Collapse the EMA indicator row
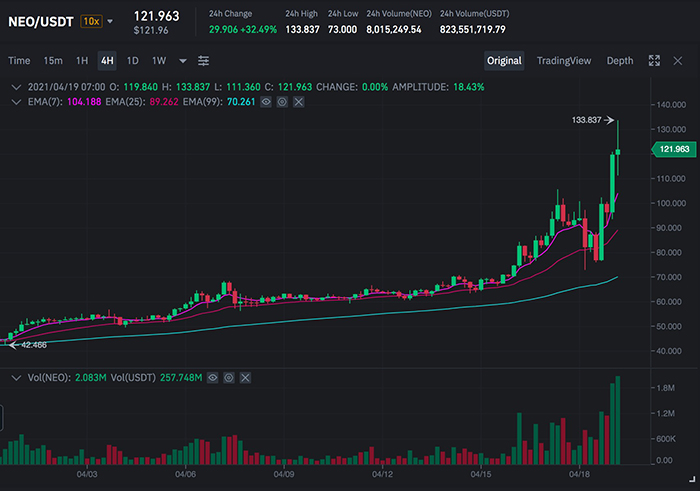This screenshot has width=700, height=491. tap(12, 102)
